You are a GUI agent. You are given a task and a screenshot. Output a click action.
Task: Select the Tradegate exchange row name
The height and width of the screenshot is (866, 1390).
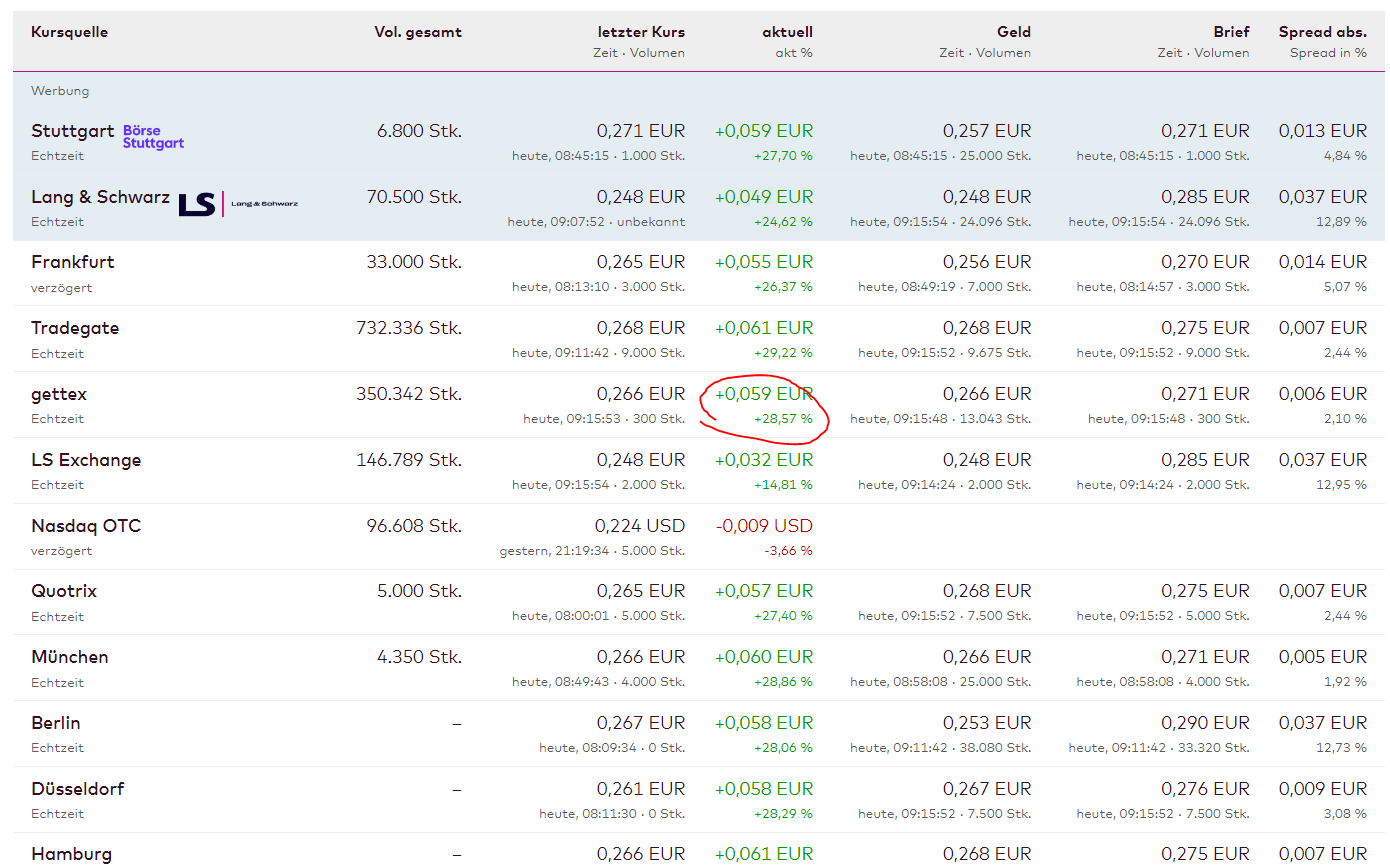pyautogui.click(x=75, y=328)
